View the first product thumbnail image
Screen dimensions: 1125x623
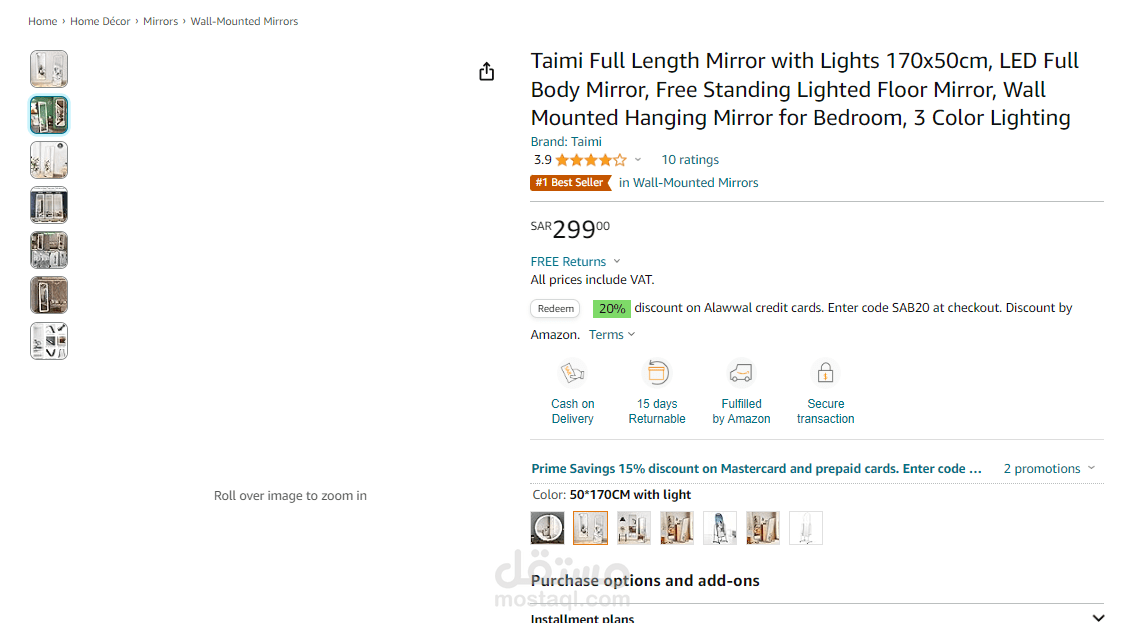pos(49,69)
